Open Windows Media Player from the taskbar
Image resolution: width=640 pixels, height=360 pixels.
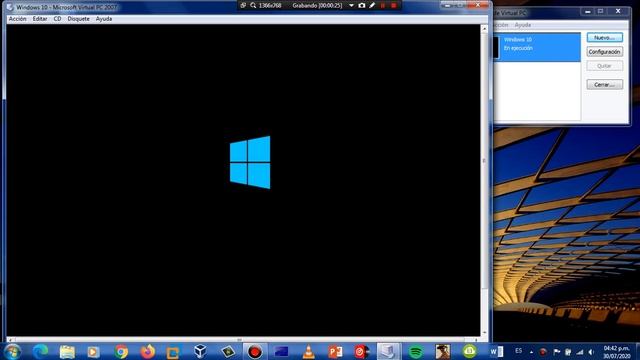click(93, 351)
